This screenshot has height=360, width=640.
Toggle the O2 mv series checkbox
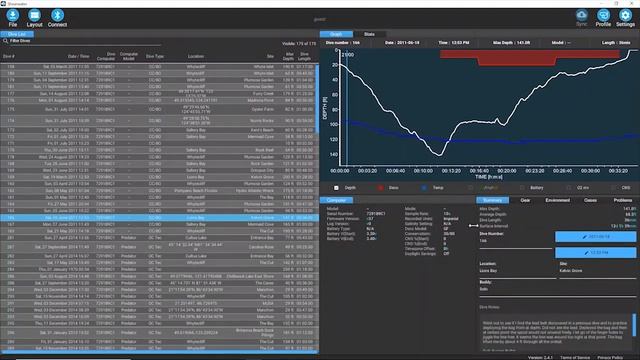pyautogui.click(x=569, y=188)
